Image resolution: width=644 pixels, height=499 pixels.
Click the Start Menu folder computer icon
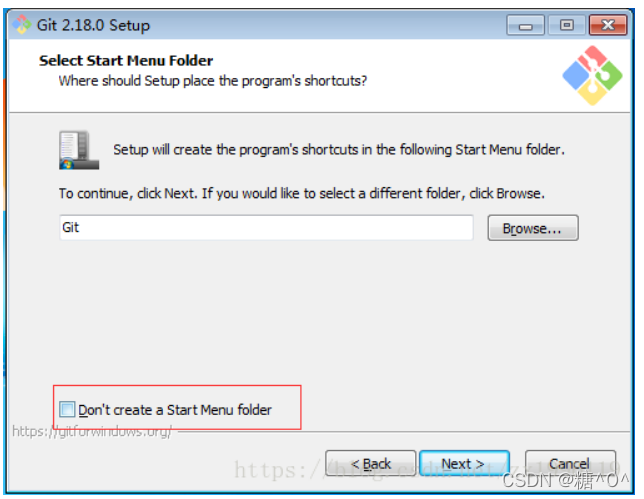tap(79, 150)
